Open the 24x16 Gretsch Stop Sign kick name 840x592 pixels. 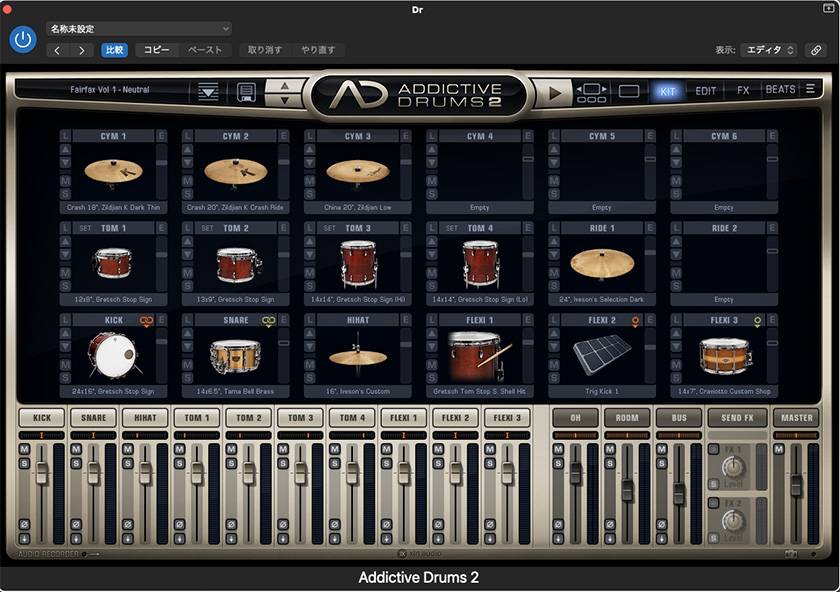click(113, 391)
